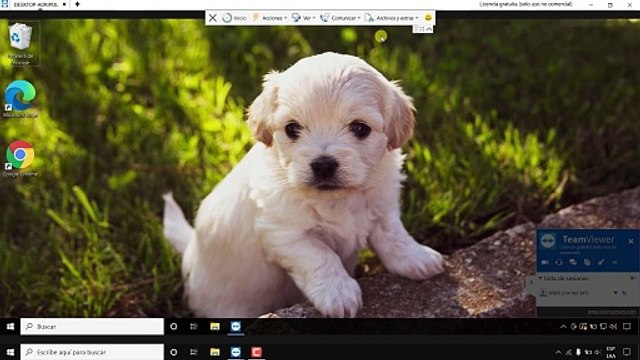This screenshot has height=360, width=640.
Task: Open the dropdown arrow beside the session entry
Action: coord(615,293)
